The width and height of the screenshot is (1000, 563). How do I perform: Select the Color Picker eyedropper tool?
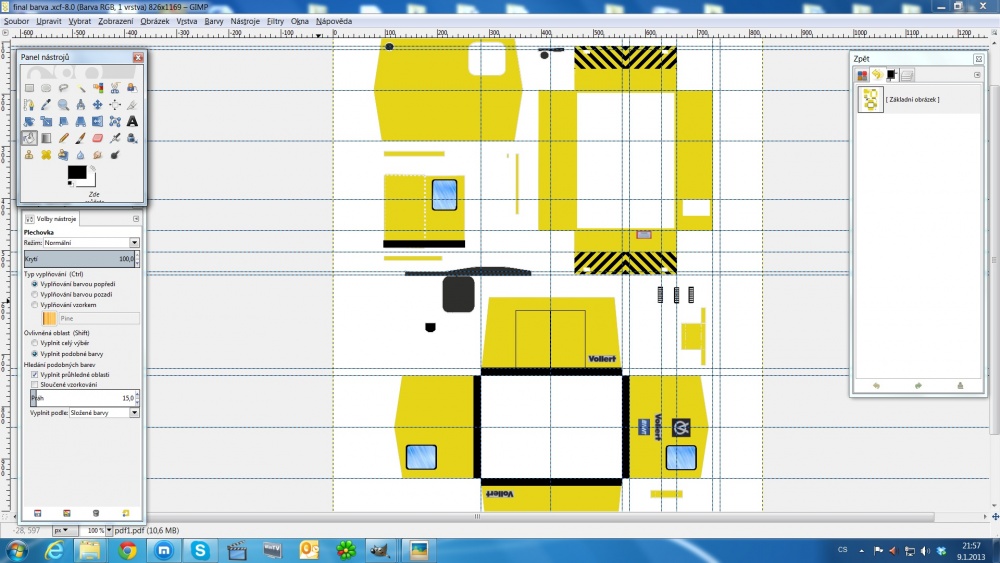click(46, 105)
